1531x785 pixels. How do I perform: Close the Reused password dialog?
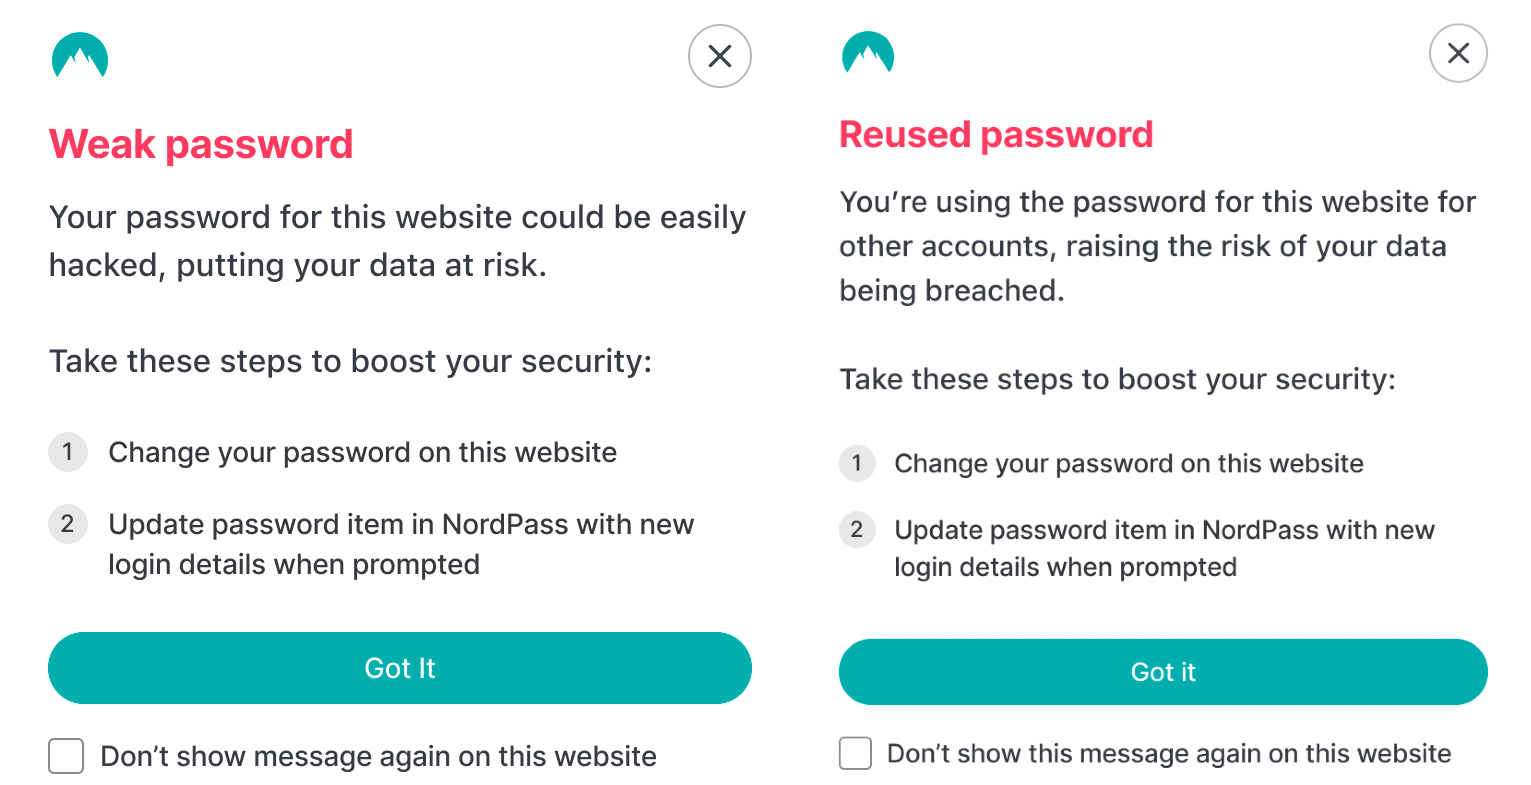(1458, 53)
